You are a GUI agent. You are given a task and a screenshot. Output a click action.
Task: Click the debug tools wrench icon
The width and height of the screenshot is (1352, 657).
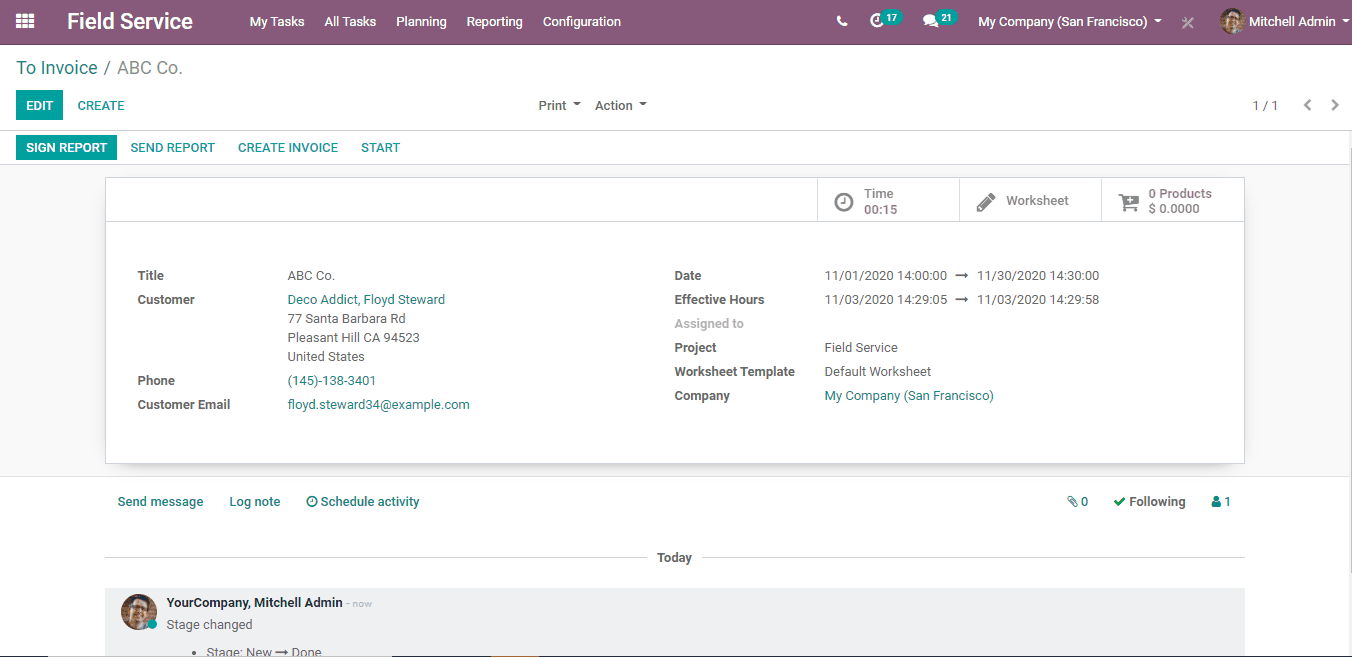click(x=1188, y=22)
